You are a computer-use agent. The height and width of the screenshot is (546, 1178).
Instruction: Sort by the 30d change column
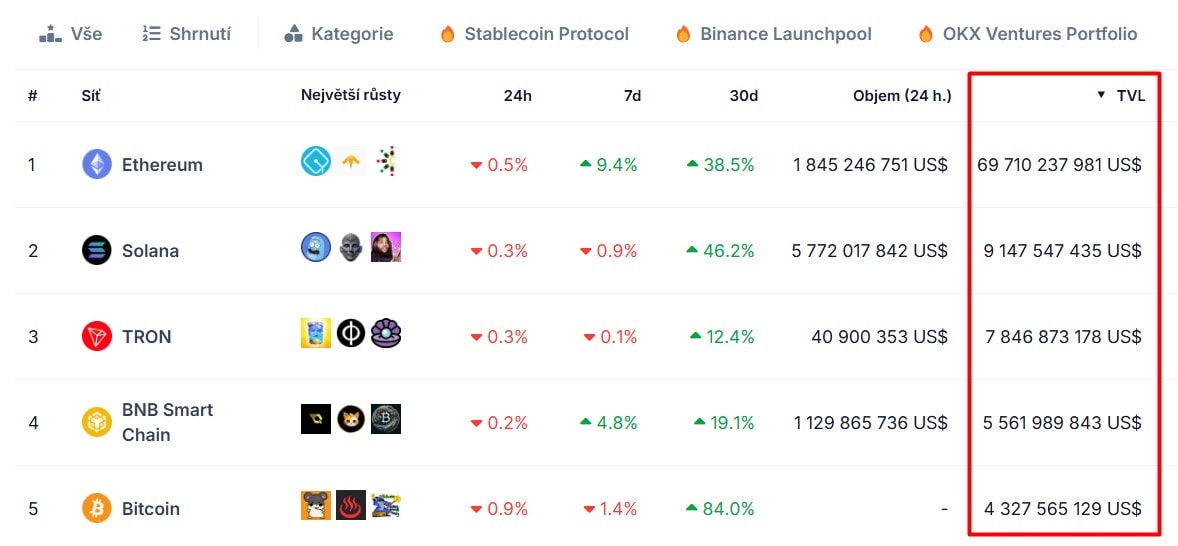tap(743, 96)
